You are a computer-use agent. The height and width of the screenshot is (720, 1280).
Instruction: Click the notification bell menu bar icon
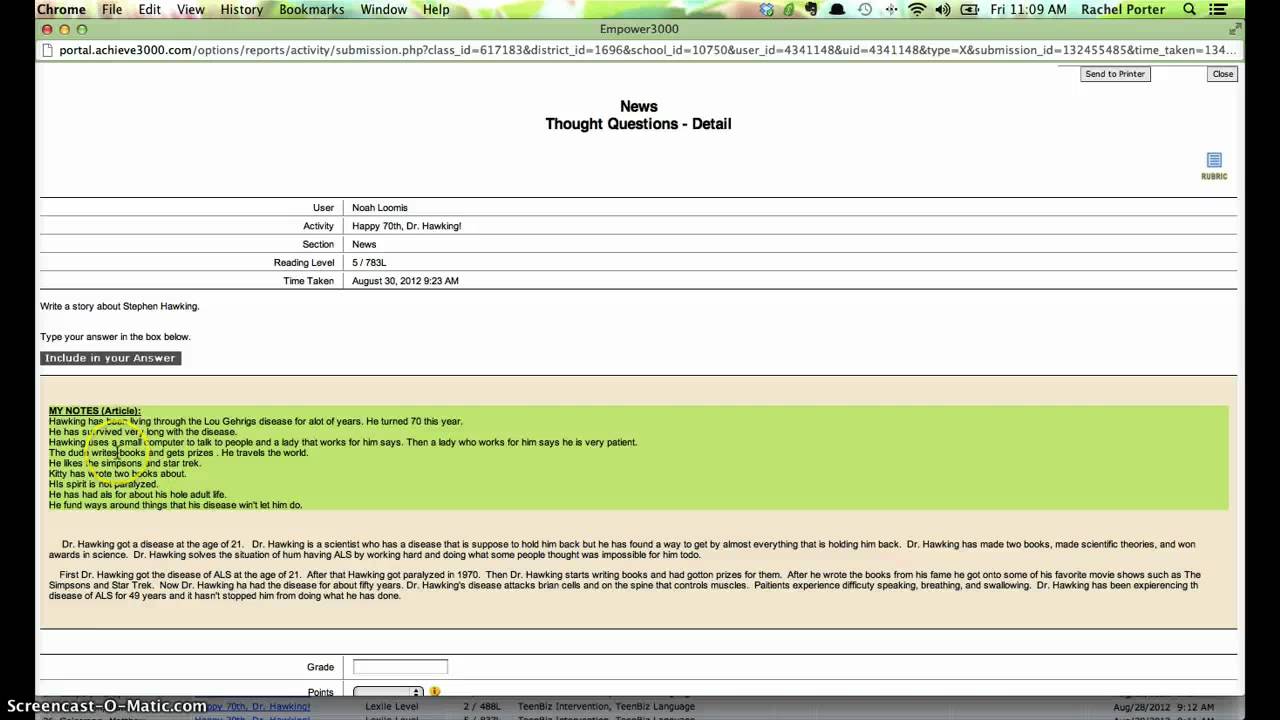(x=838, y=9)
